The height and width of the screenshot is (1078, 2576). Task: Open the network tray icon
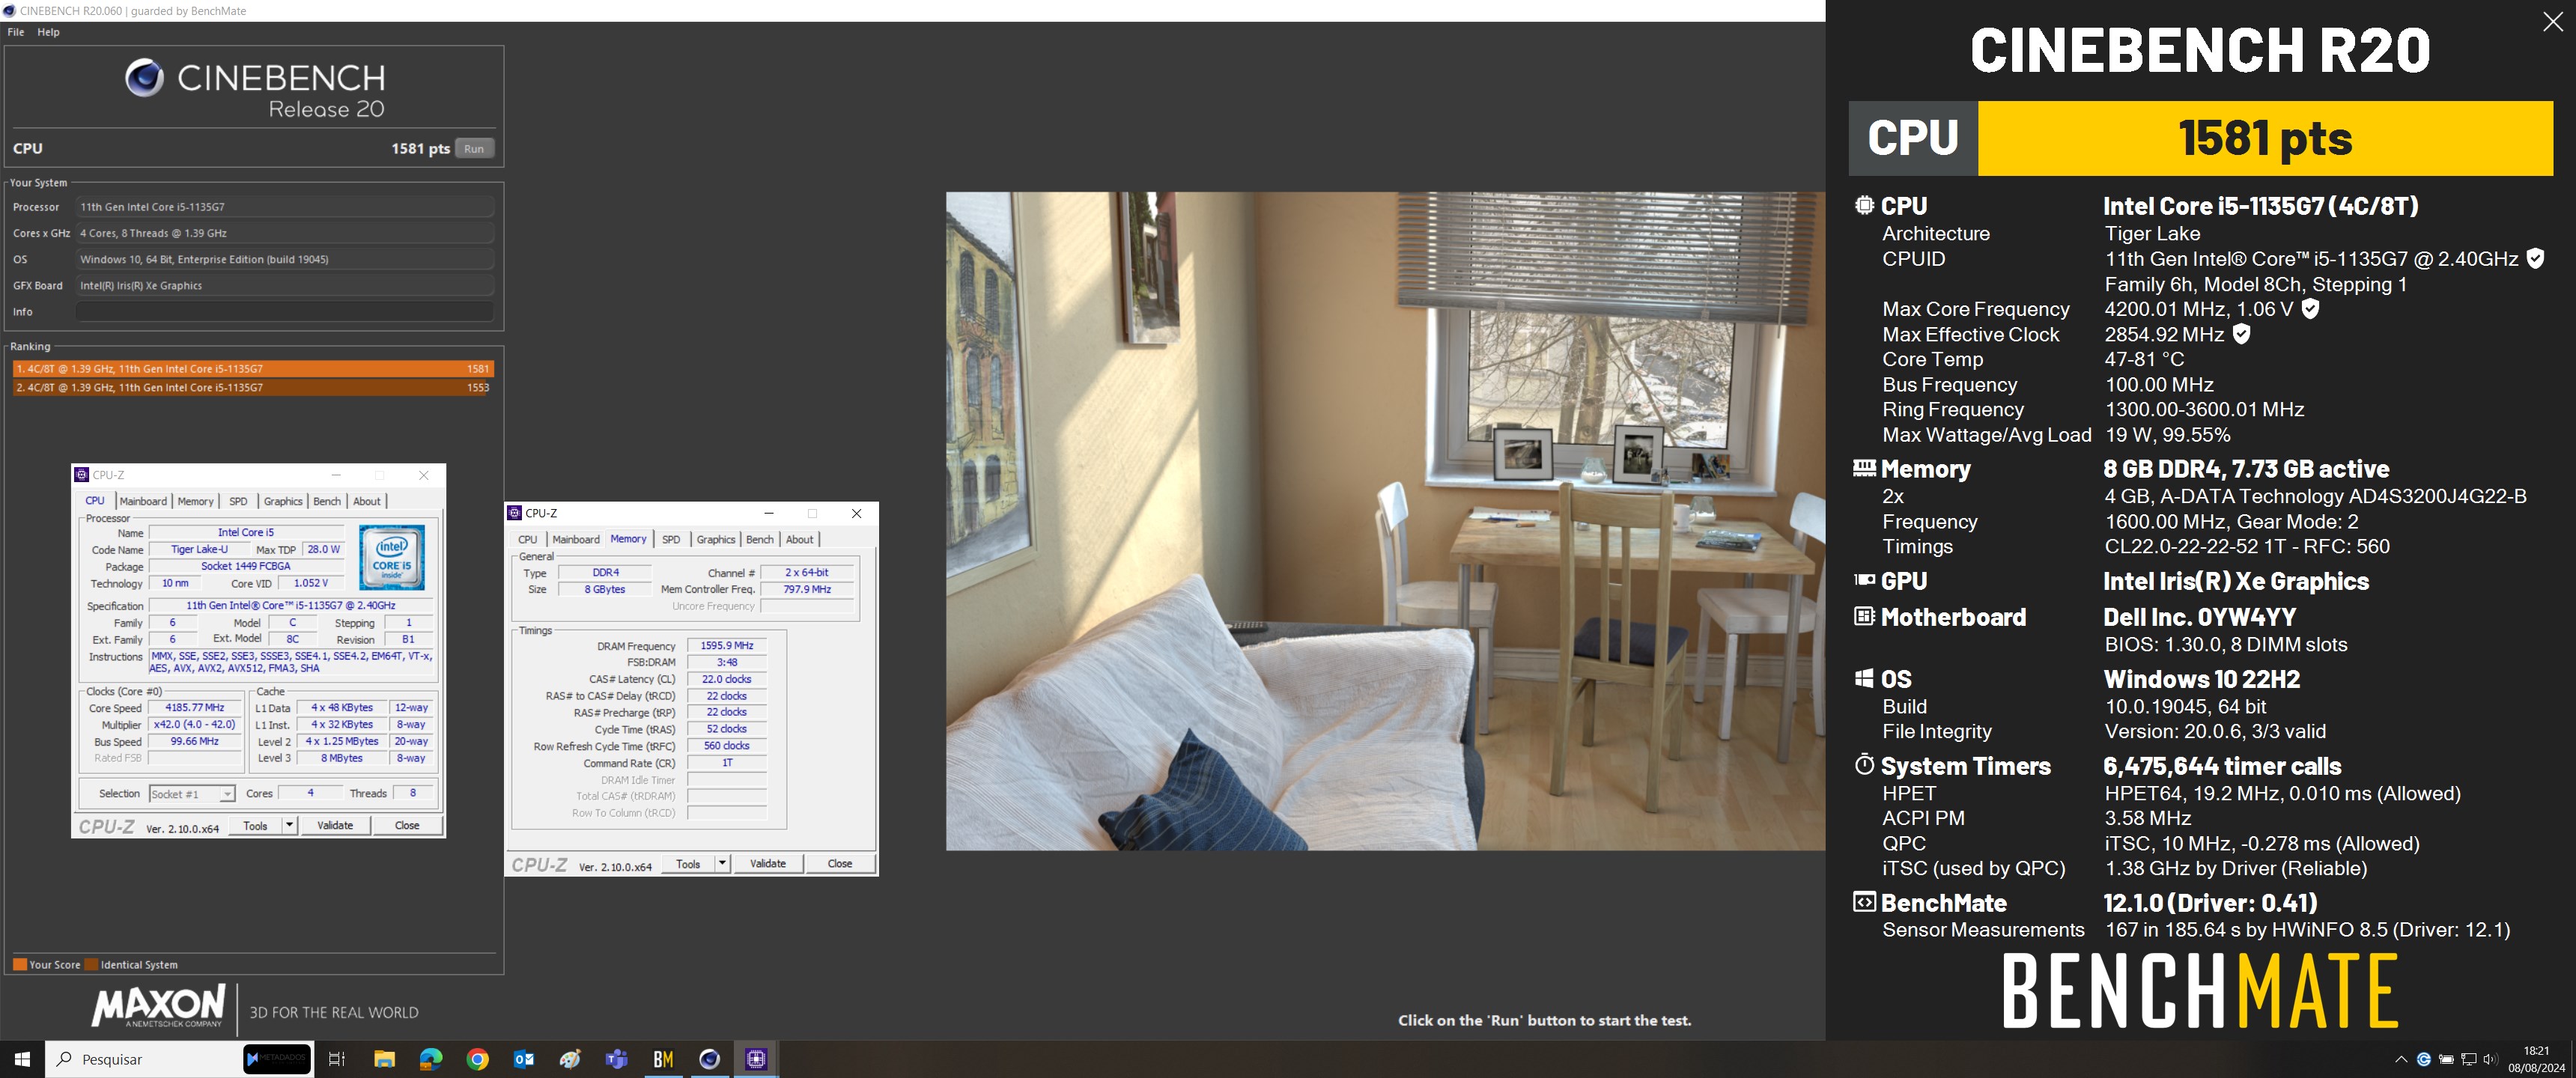pos(2469,1059)
